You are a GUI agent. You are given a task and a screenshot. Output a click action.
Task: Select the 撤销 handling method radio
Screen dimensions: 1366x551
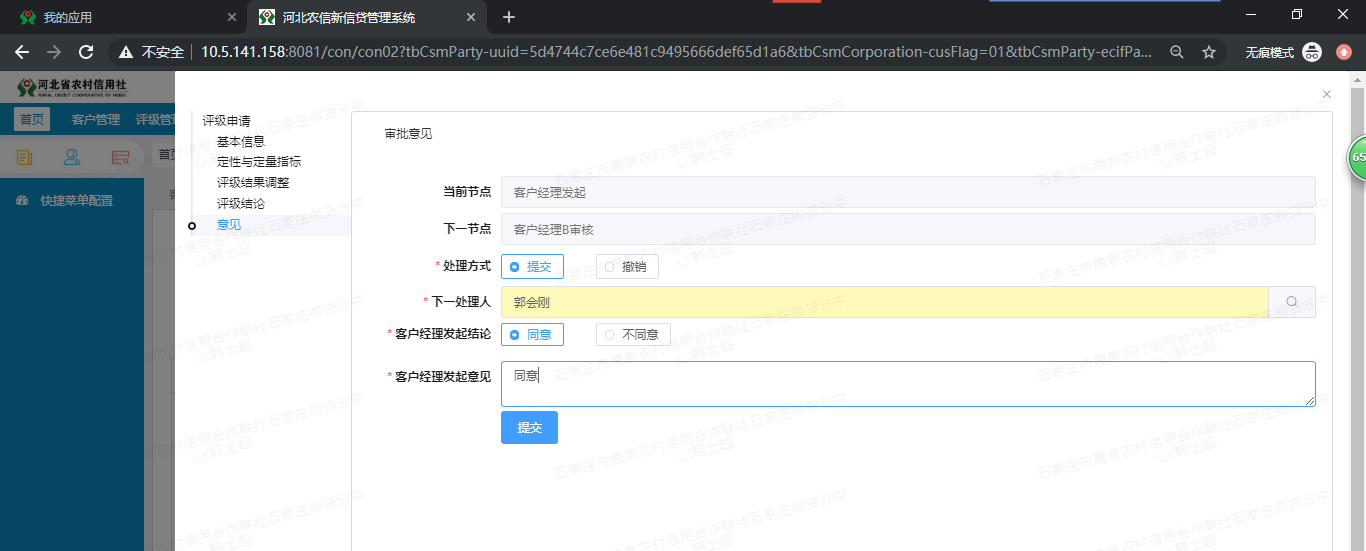[627, 266]
